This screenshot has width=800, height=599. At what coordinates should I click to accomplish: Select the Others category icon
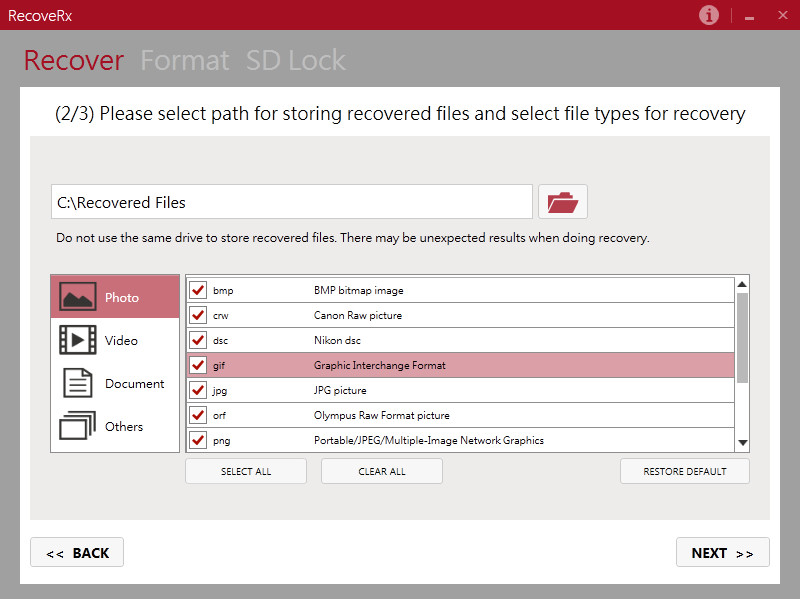pos(78,426)
